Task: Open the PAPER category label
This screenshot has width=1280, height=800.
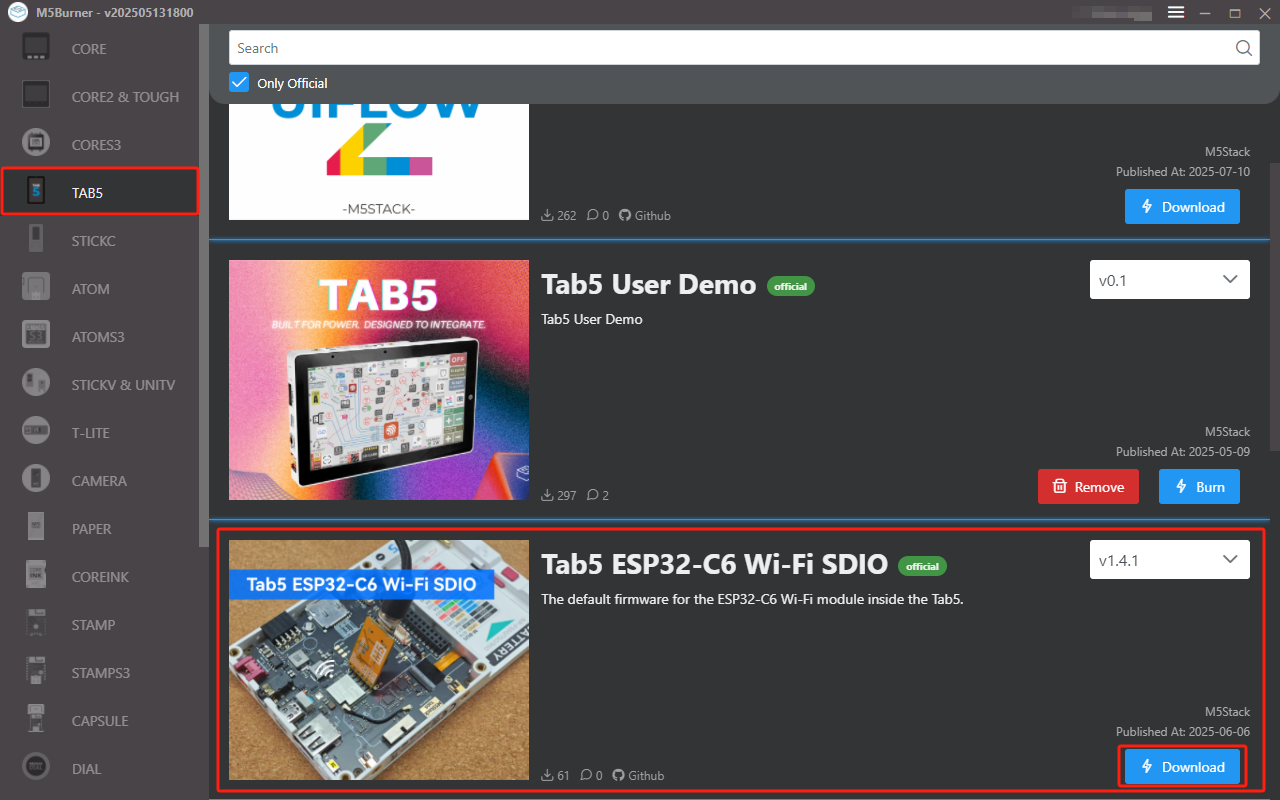Action: 91,529
